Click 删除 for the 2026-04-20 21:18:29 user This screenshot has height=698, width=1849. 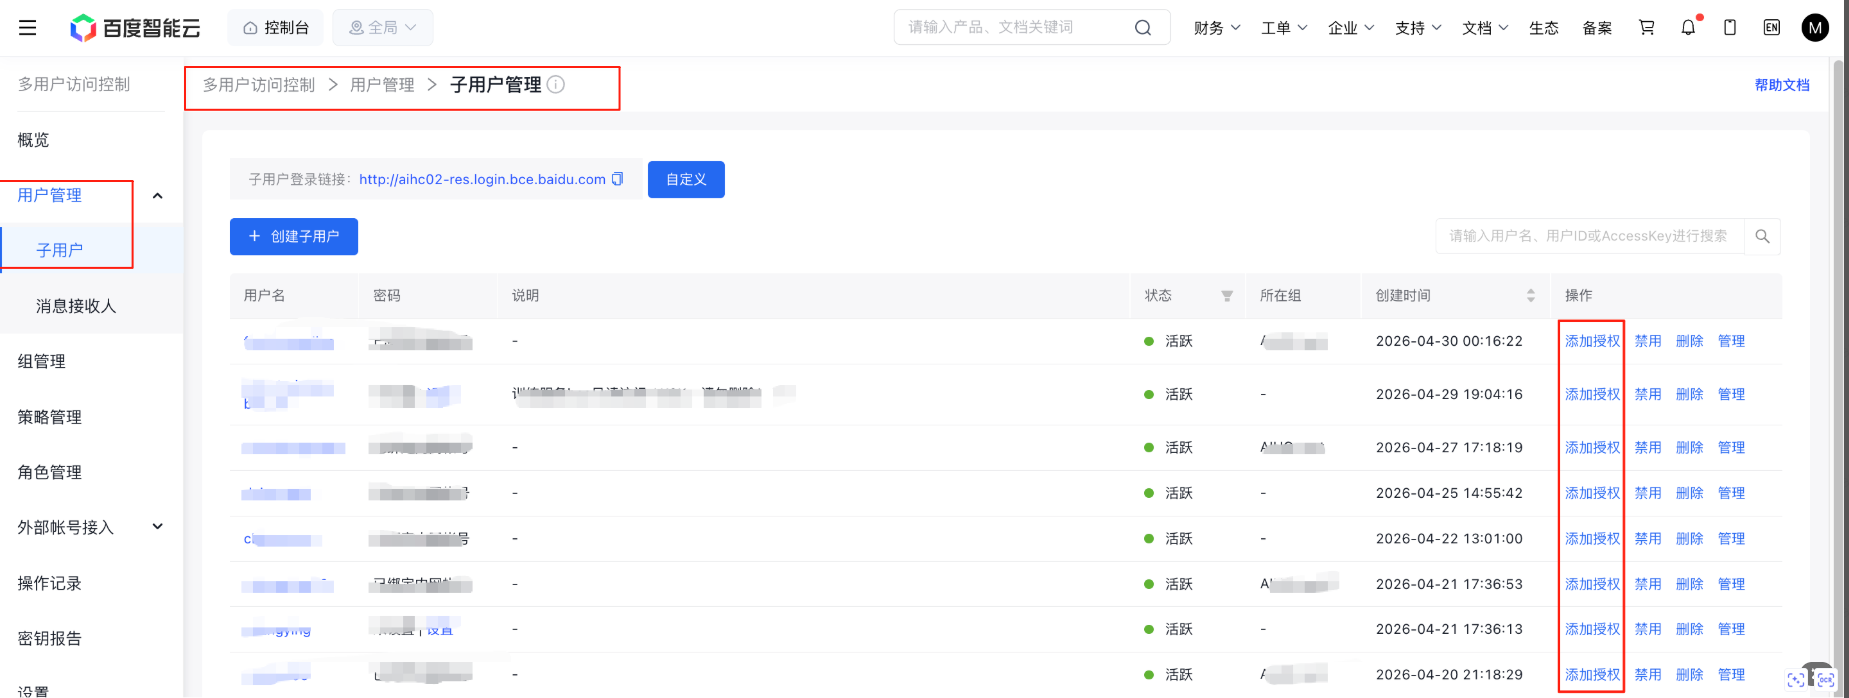tap(1689, 675)
